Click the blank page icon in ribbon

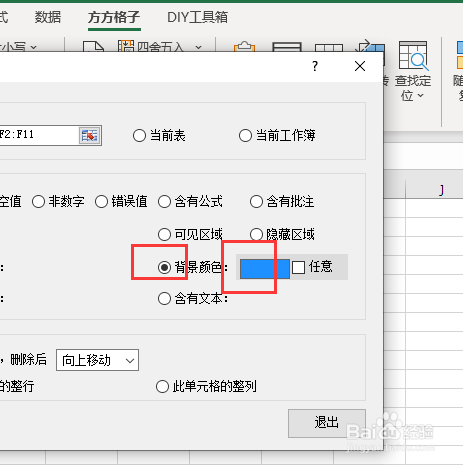(93, 47)
